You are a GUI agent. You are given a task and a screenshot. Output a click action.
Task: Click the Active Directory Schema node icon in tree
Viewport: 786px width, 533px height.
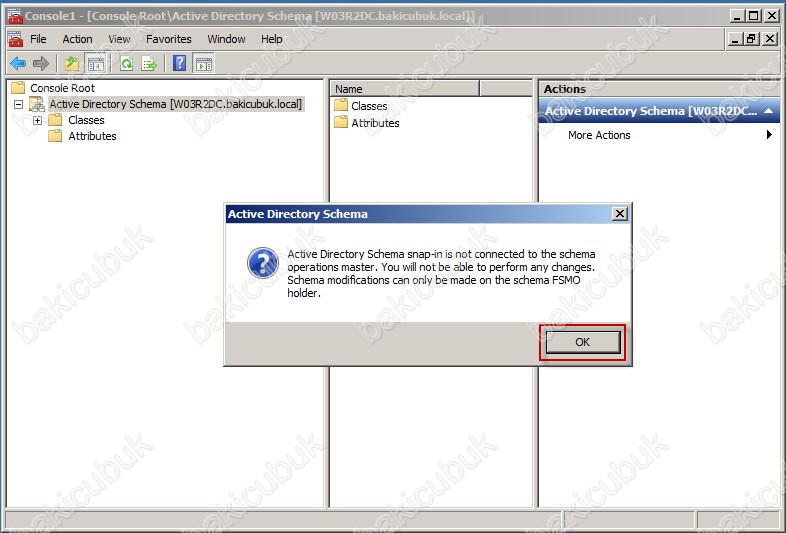tap(37, 104)
